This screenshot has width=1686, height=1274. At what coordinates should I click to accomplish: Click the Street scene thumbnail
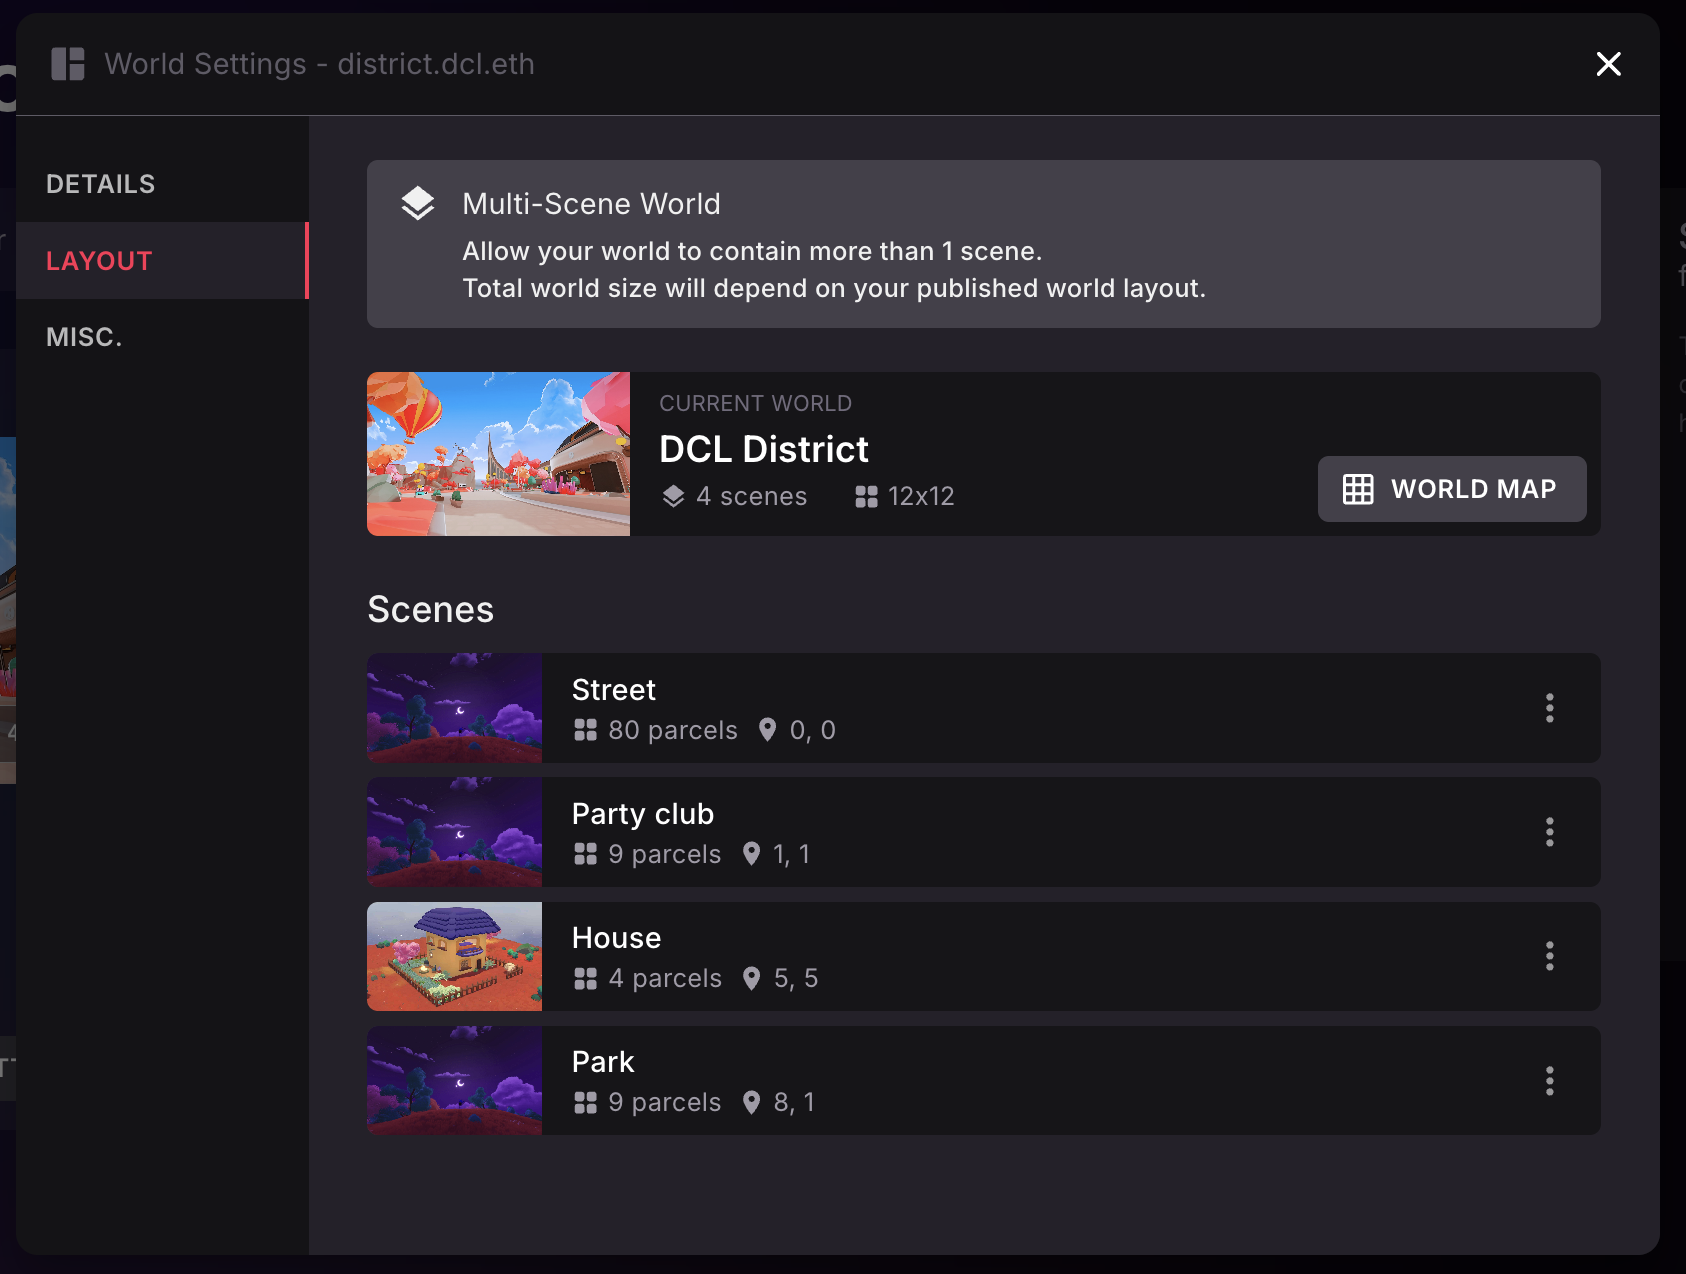tap(454, 708)
